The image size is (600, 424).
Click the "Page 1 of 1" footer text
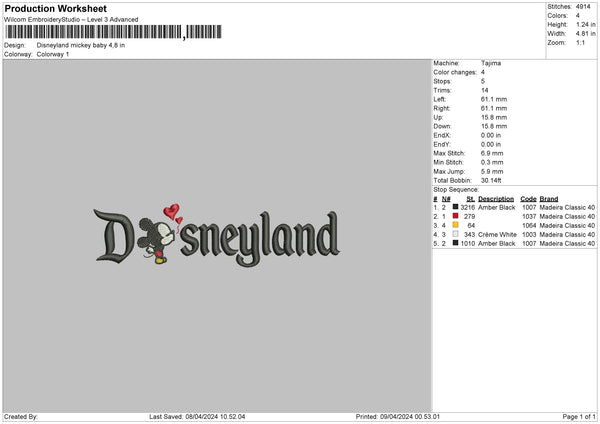click(x=579, y=417)
